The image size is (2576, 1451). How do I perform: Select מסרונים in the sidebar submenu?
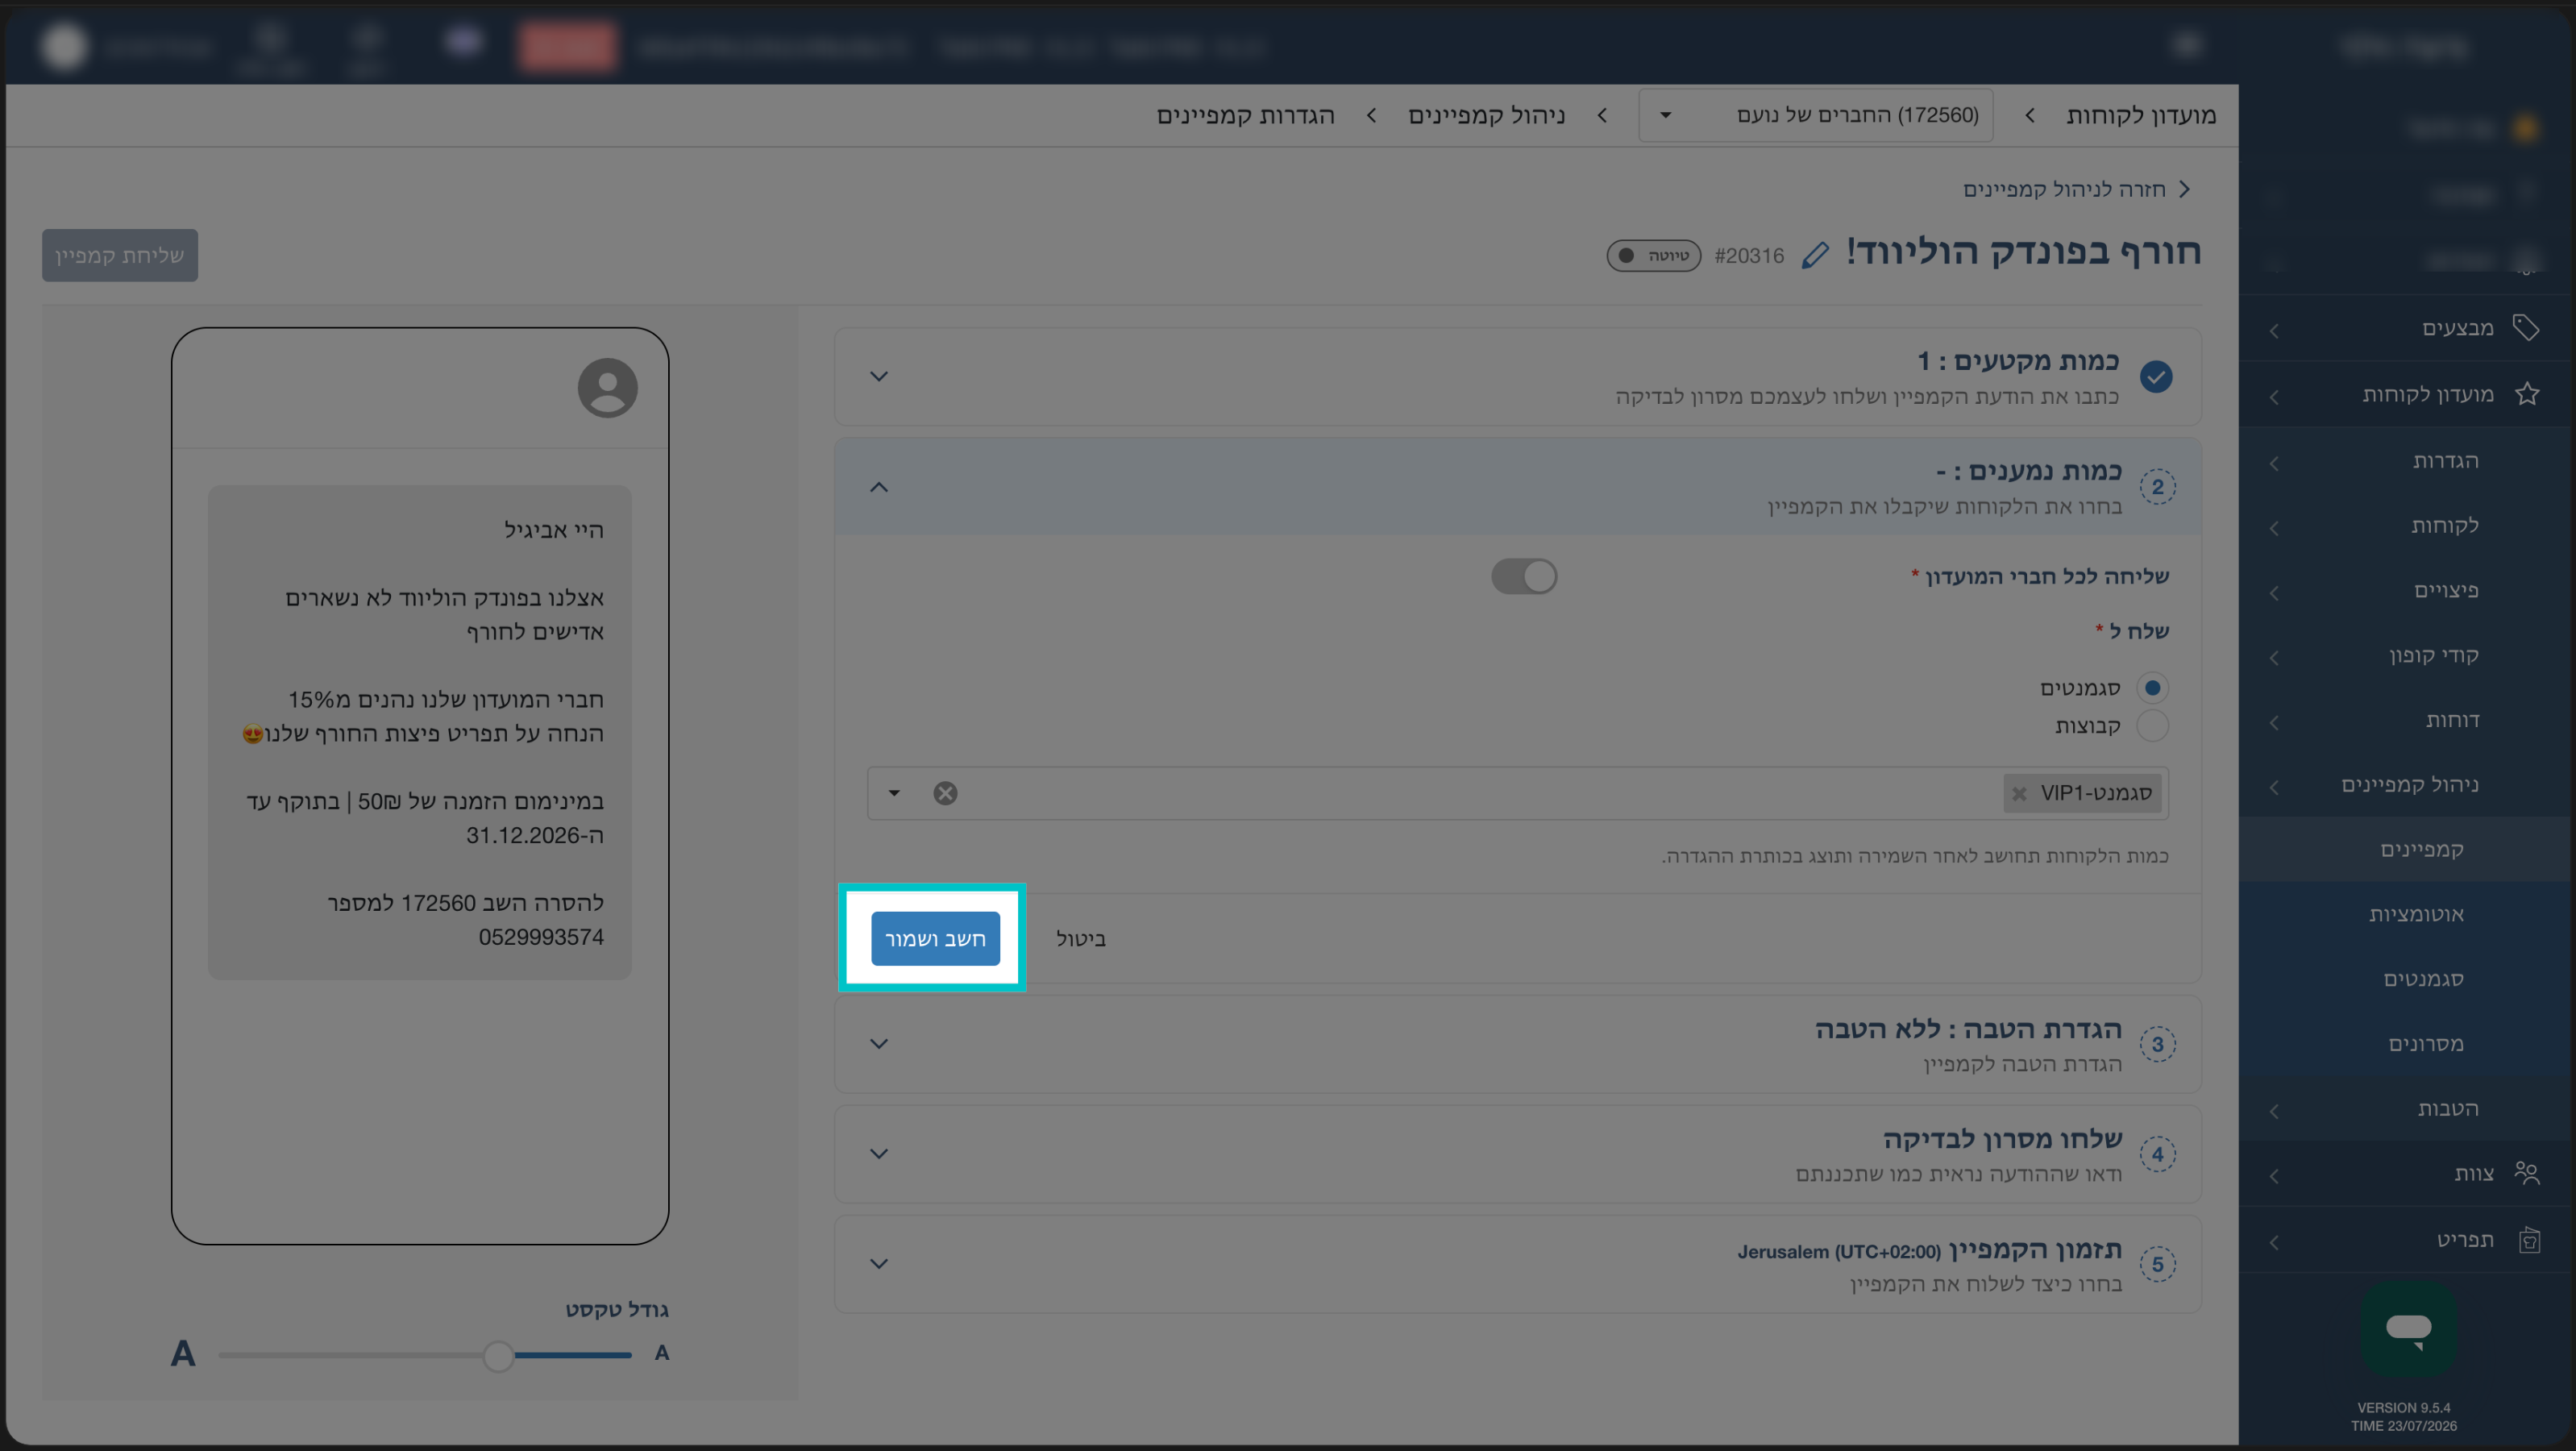[x=2406, y=1044]
